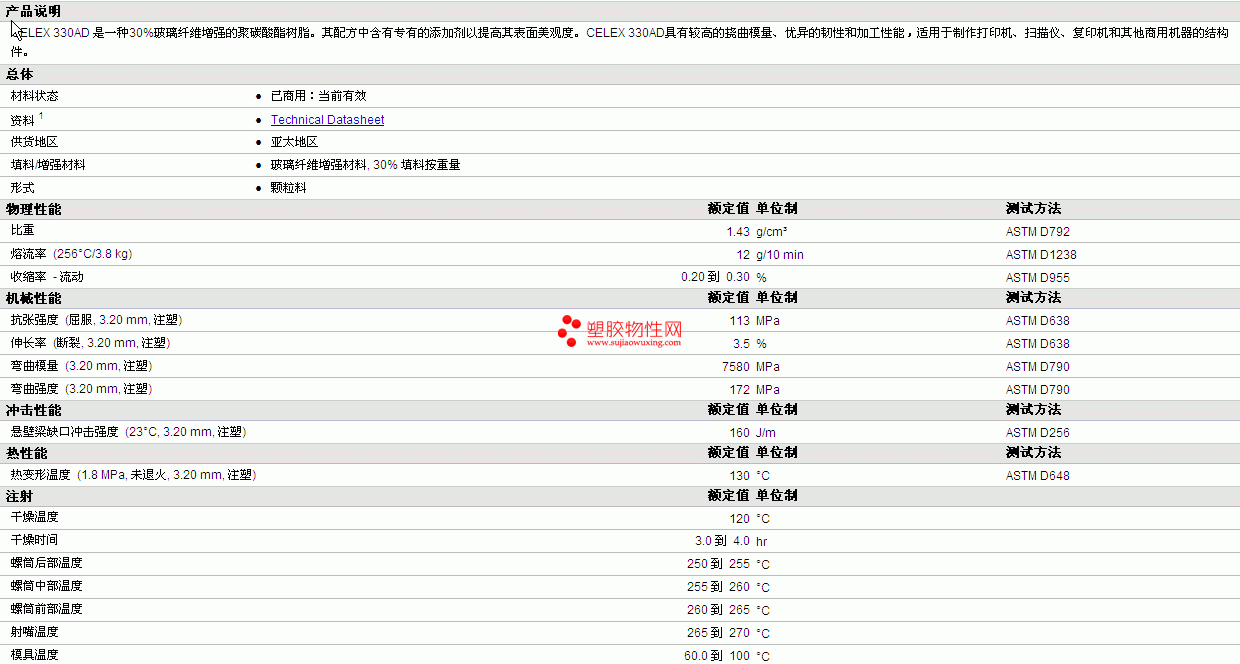Select the 螺筒中部温度 label
Viewport: 1240px width, 664px height.
tap(46, 586)
